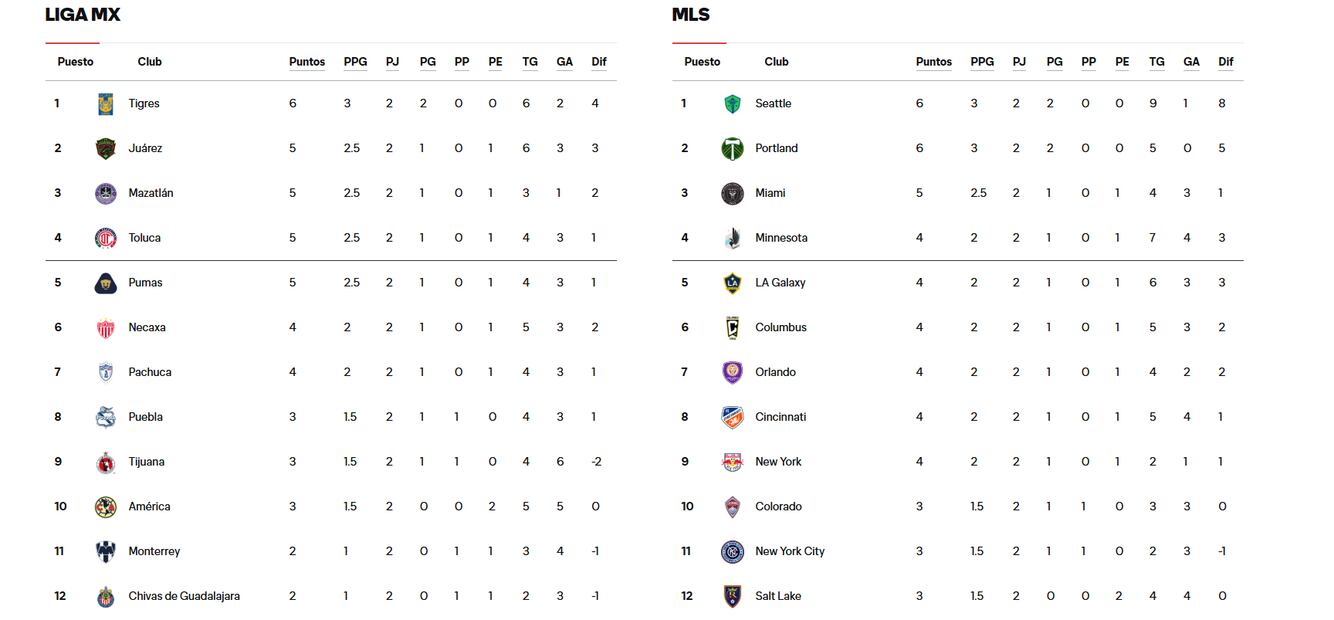Click the Orlando team logo
1334x620 pixels.
pos(732,372)
